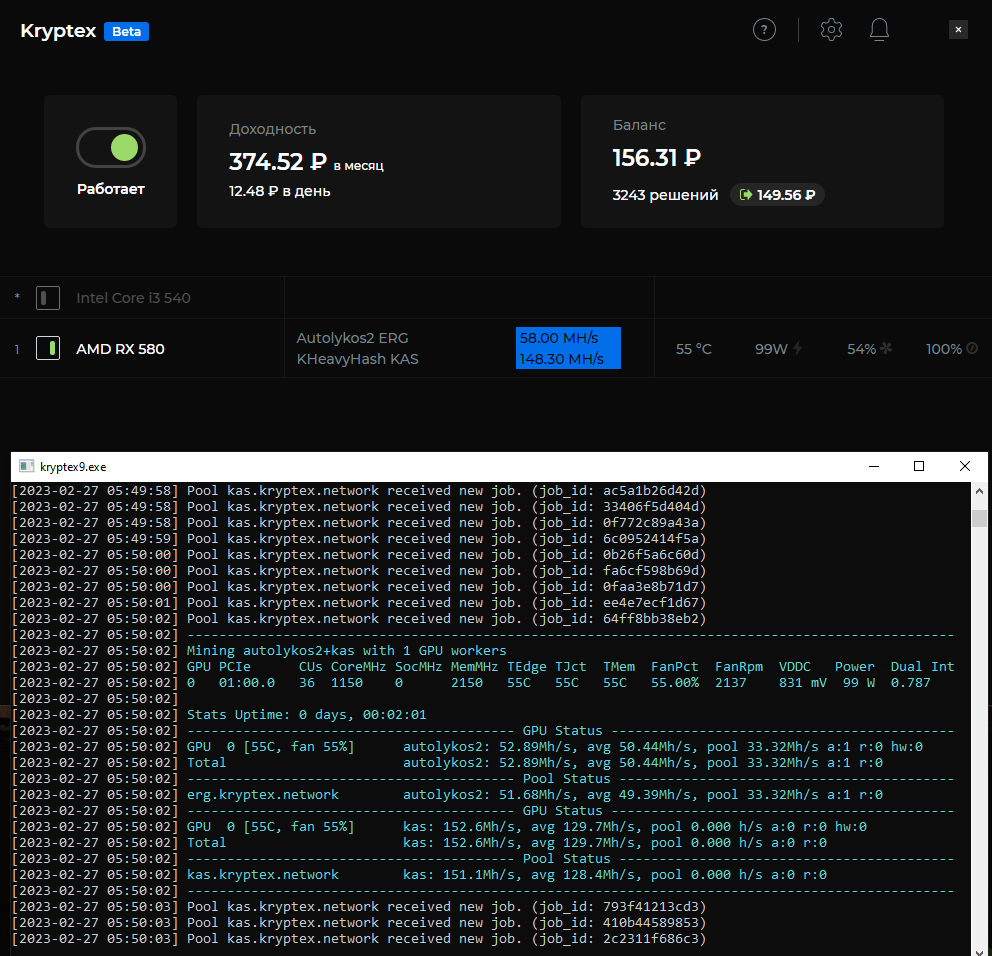The image size is (992, 956).
Task: Click the Autolykos2 ERG algorithm text
Action: point(352,338)
